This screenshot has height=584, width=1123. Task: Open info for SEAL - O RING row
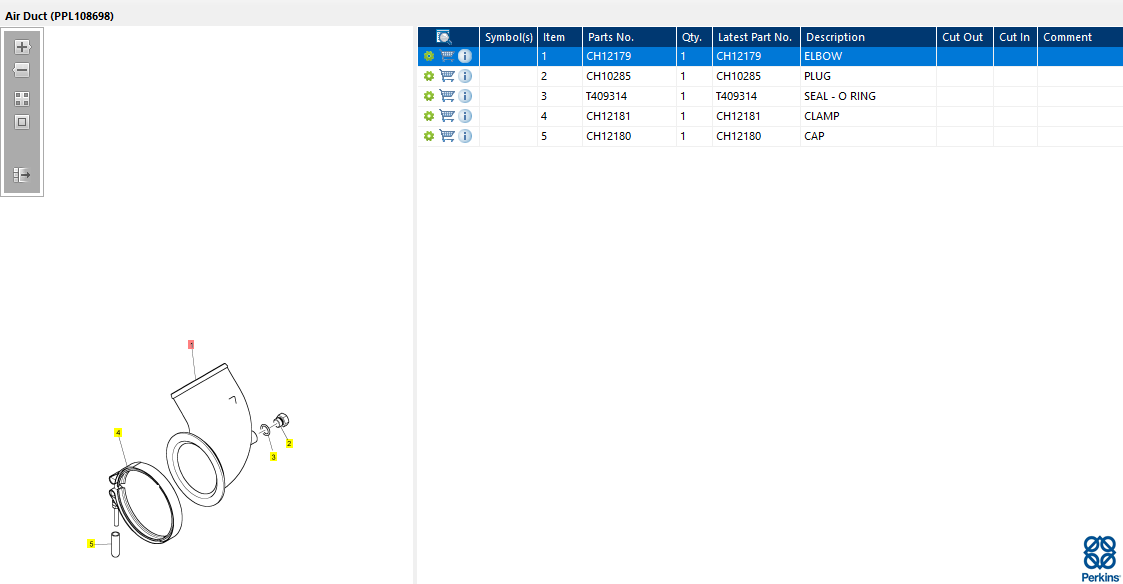(465, 96)
